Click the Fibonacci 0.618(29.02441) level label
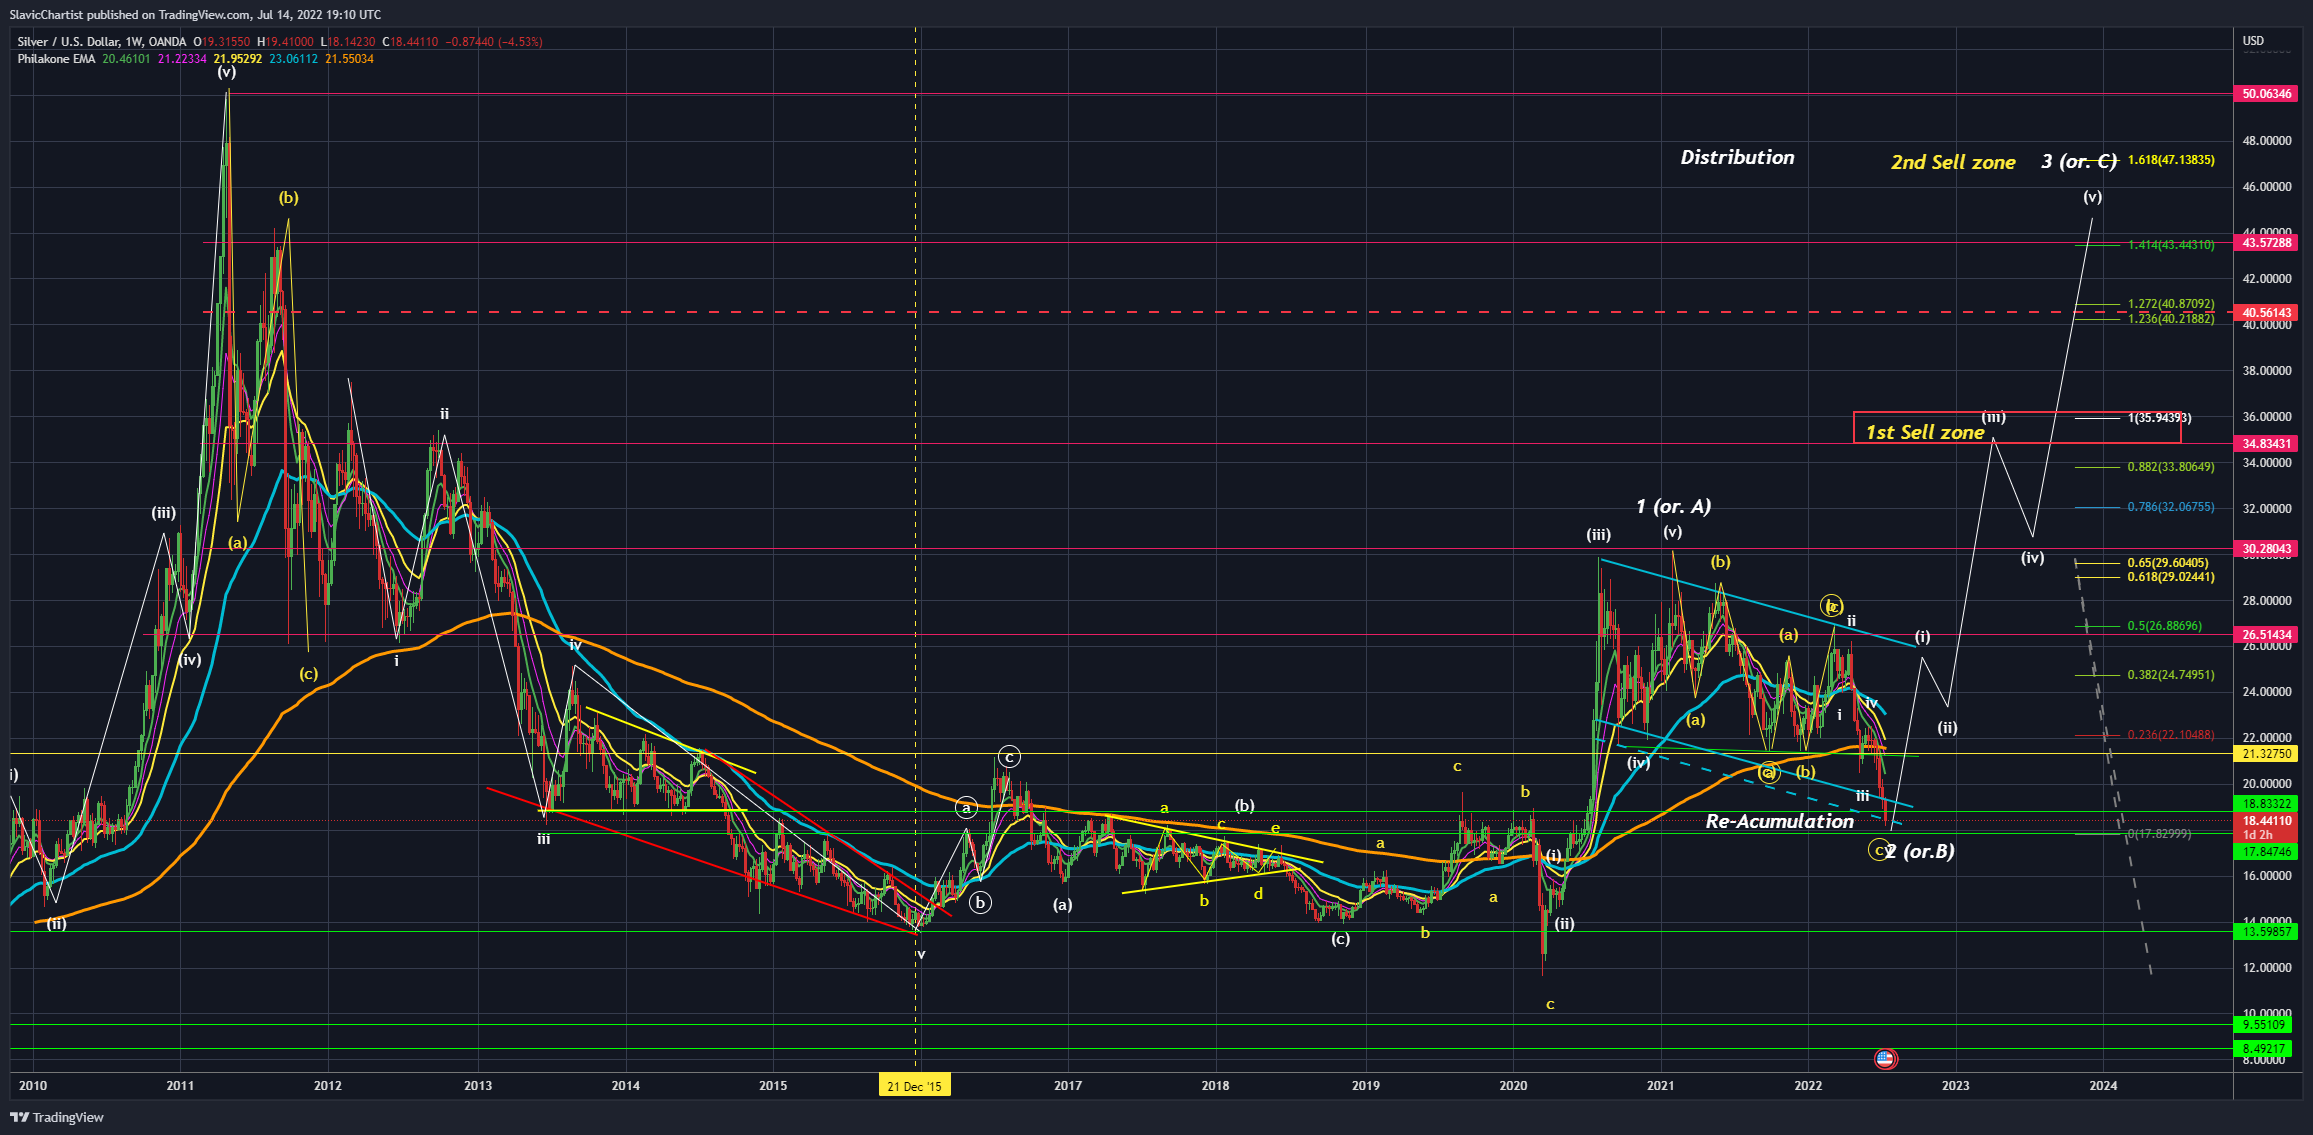2313x1135 pixels. click(x=2171, y=577)
